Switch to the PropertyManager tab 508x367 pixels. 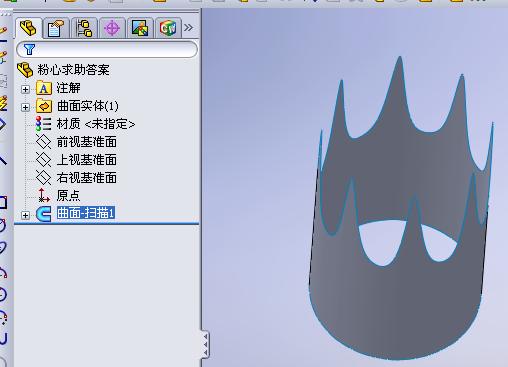tap(56, 28)
